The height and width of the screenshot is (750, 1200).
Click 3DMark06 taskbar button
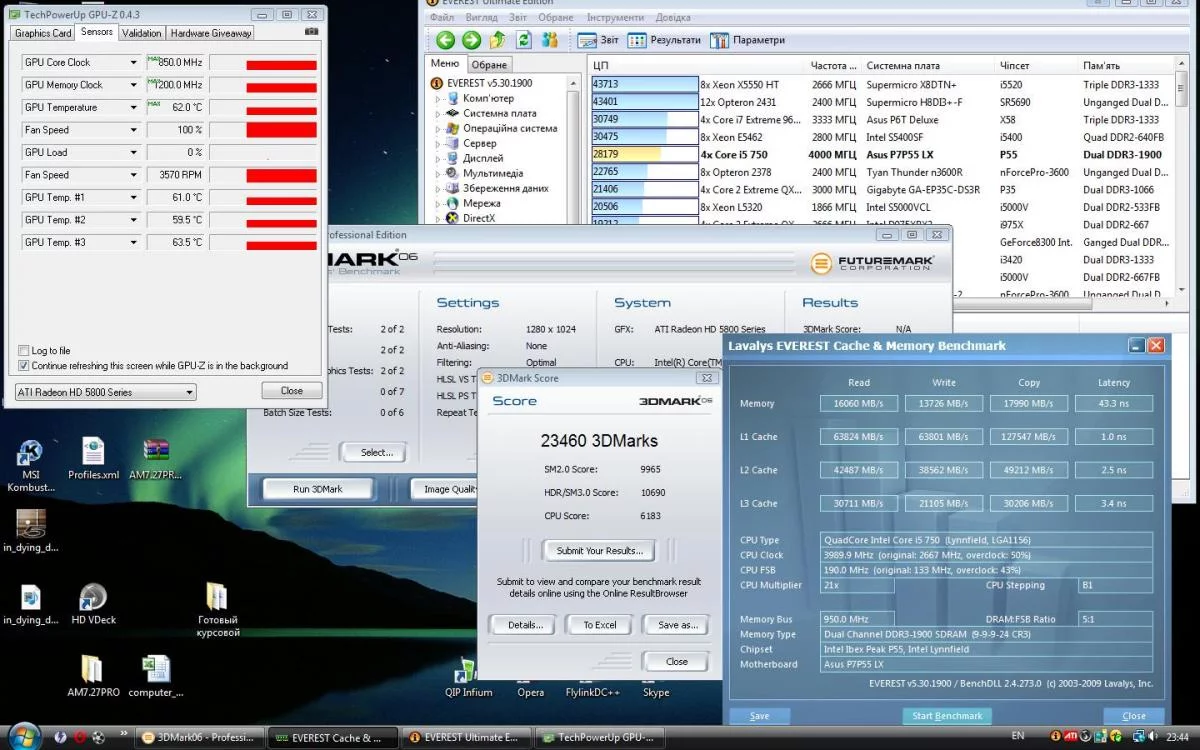199,738
